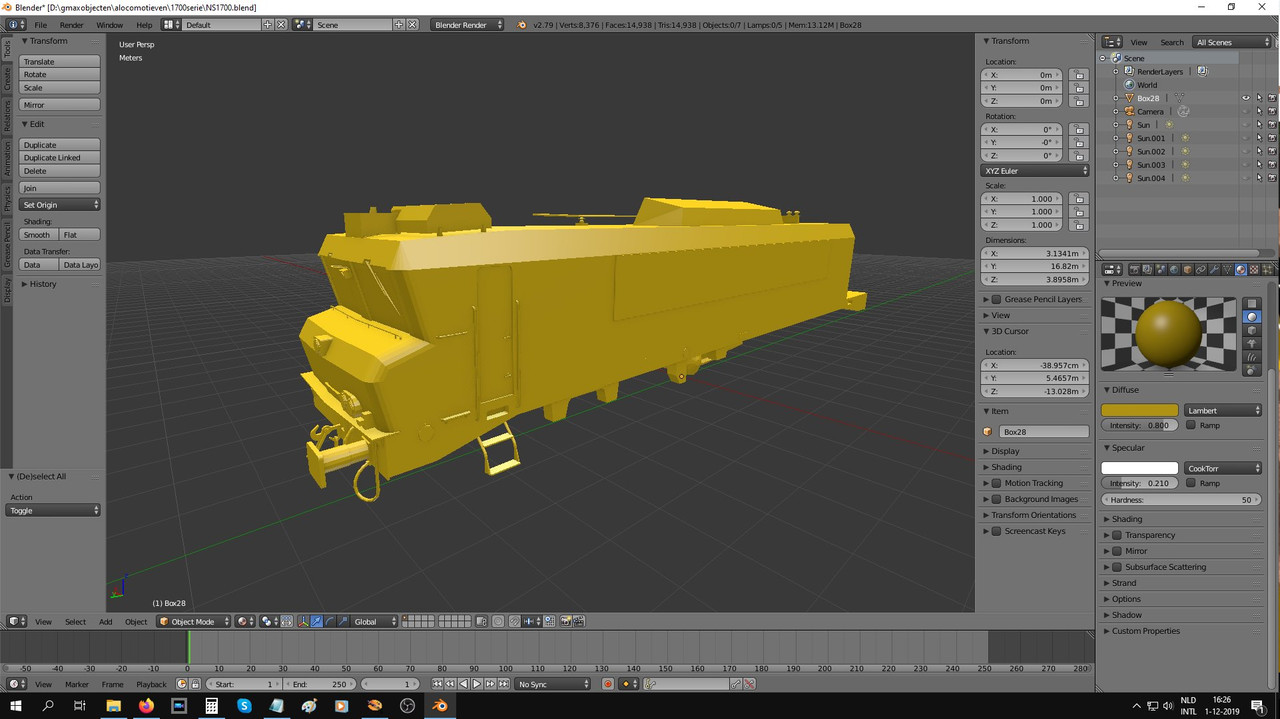The image size is (1280, 719).
Task: Enable the Transparency checkbox
Action: [x=1117, y=535]
